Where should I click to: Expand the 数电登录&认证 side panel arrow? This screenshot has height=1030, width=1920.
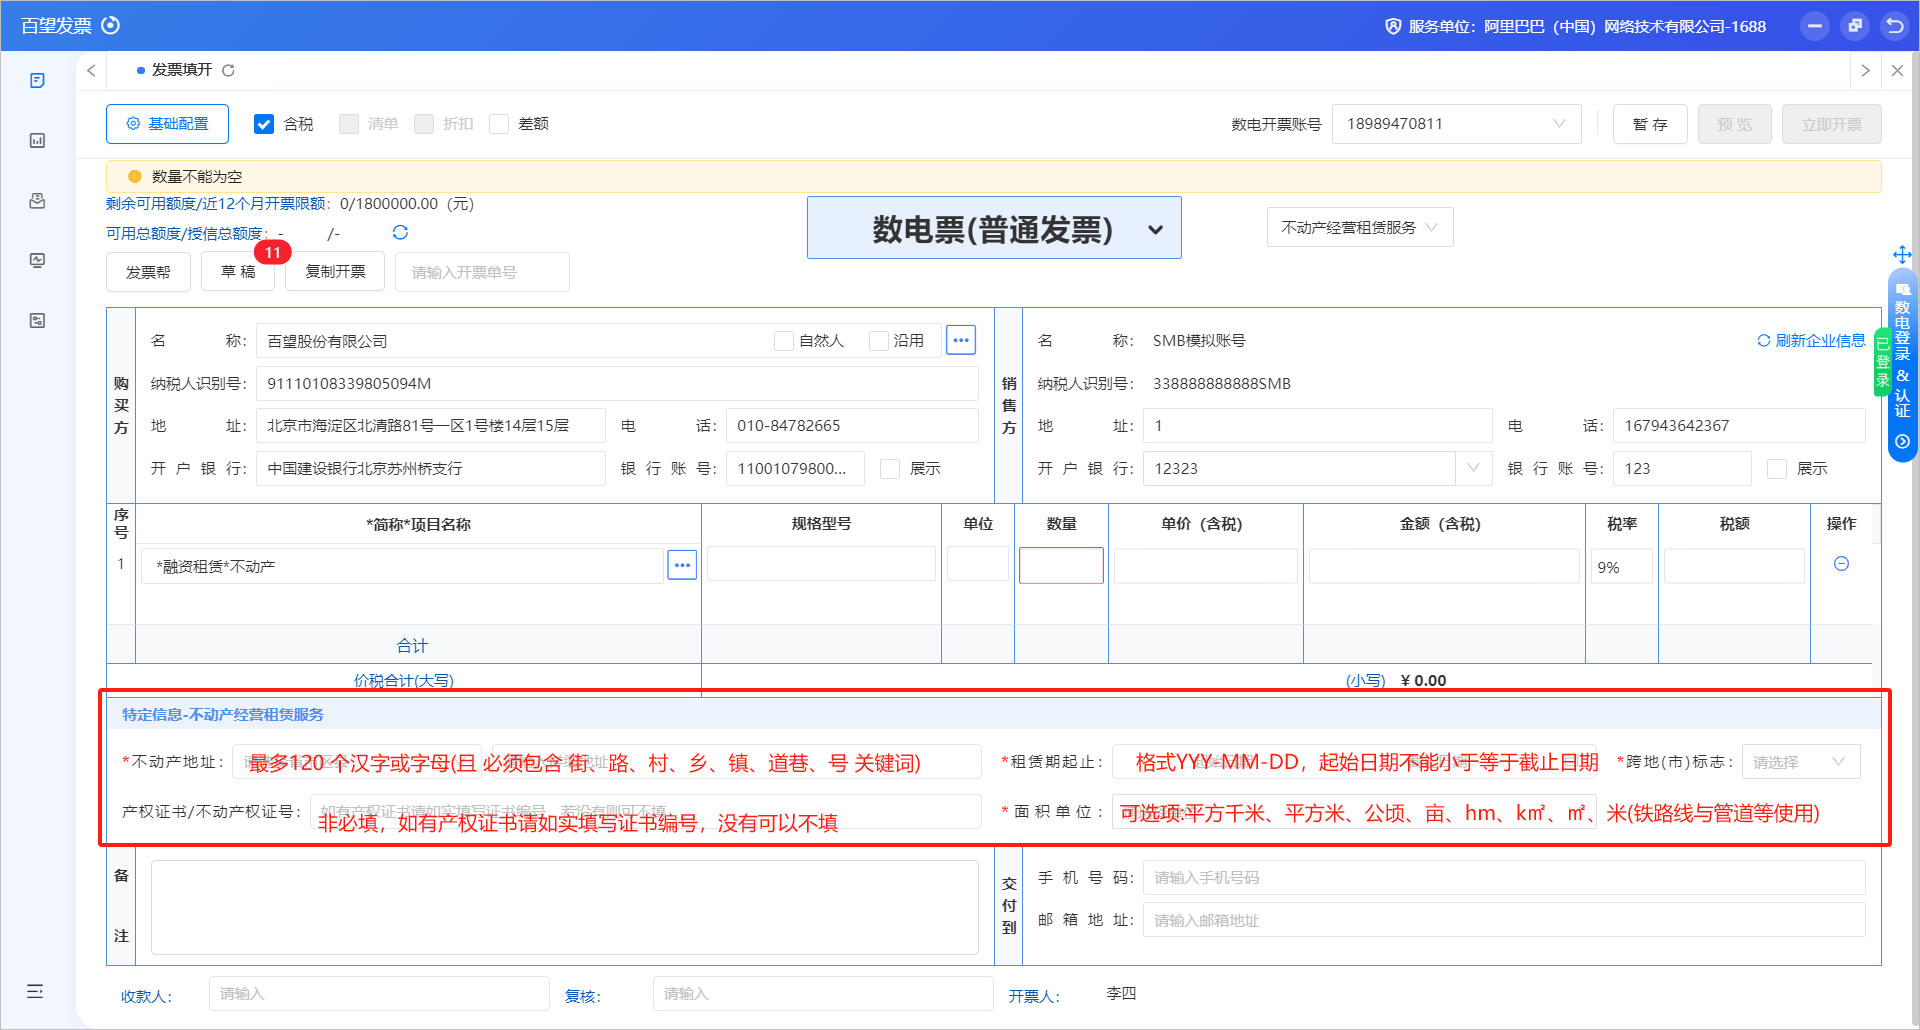coord(1902,441)
